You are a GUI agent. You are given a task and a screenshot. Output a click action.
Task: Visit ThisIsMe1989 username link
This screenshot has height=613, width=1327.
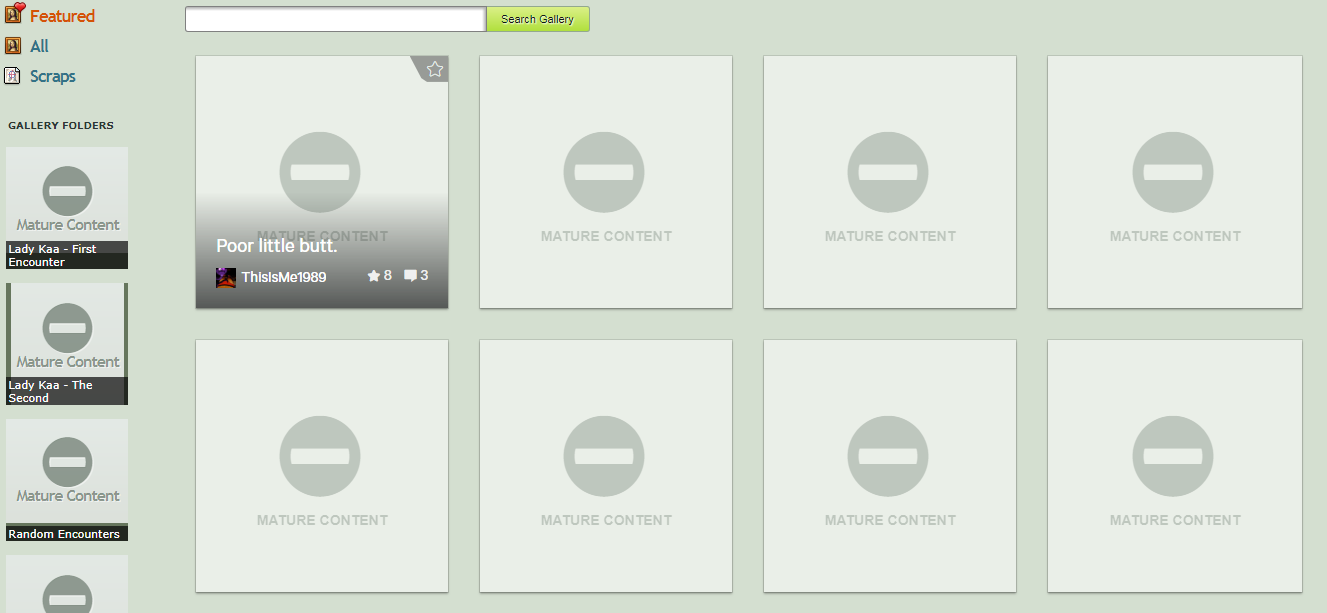point(284,277)
